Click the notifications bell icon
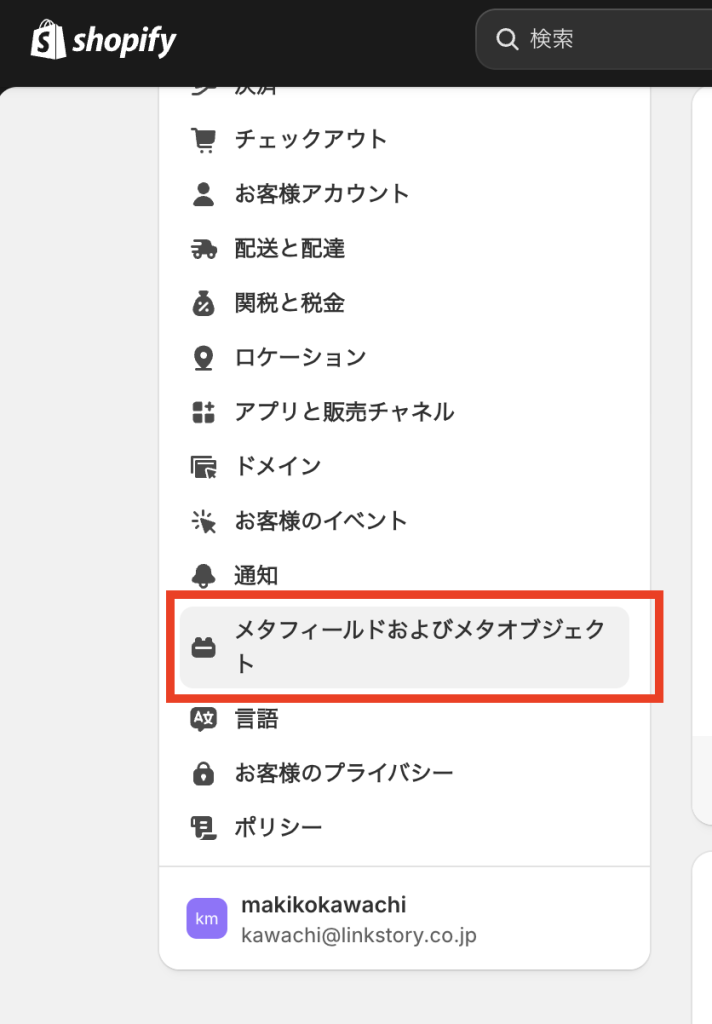Viewport: 712px width, 1024px height. click(x=203, y=576)
